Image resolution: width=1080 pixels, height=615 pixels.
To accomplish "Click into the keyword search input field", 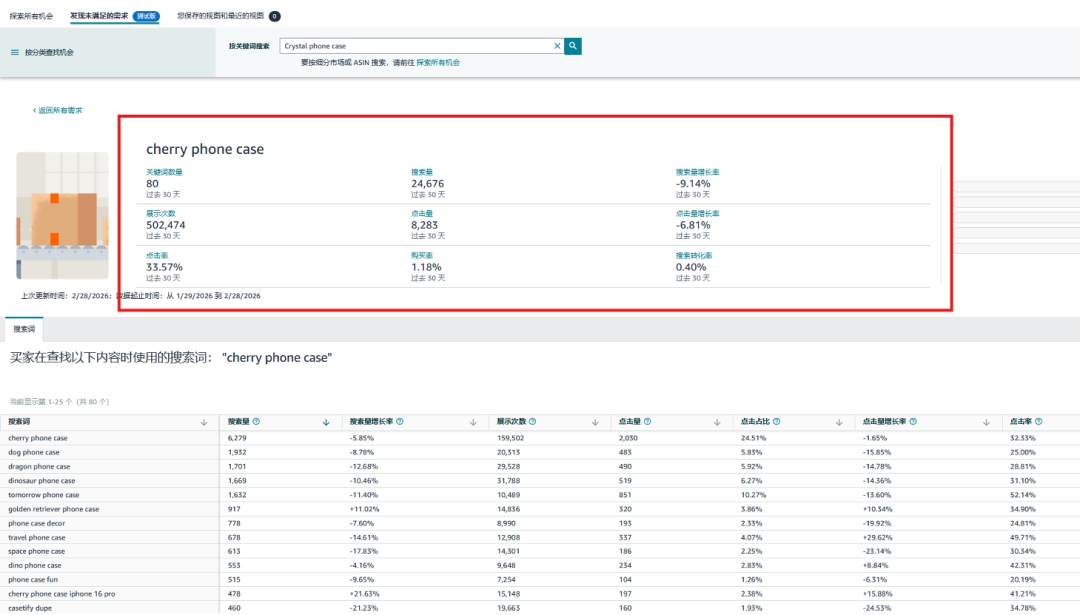I will (x=415, y=46).
